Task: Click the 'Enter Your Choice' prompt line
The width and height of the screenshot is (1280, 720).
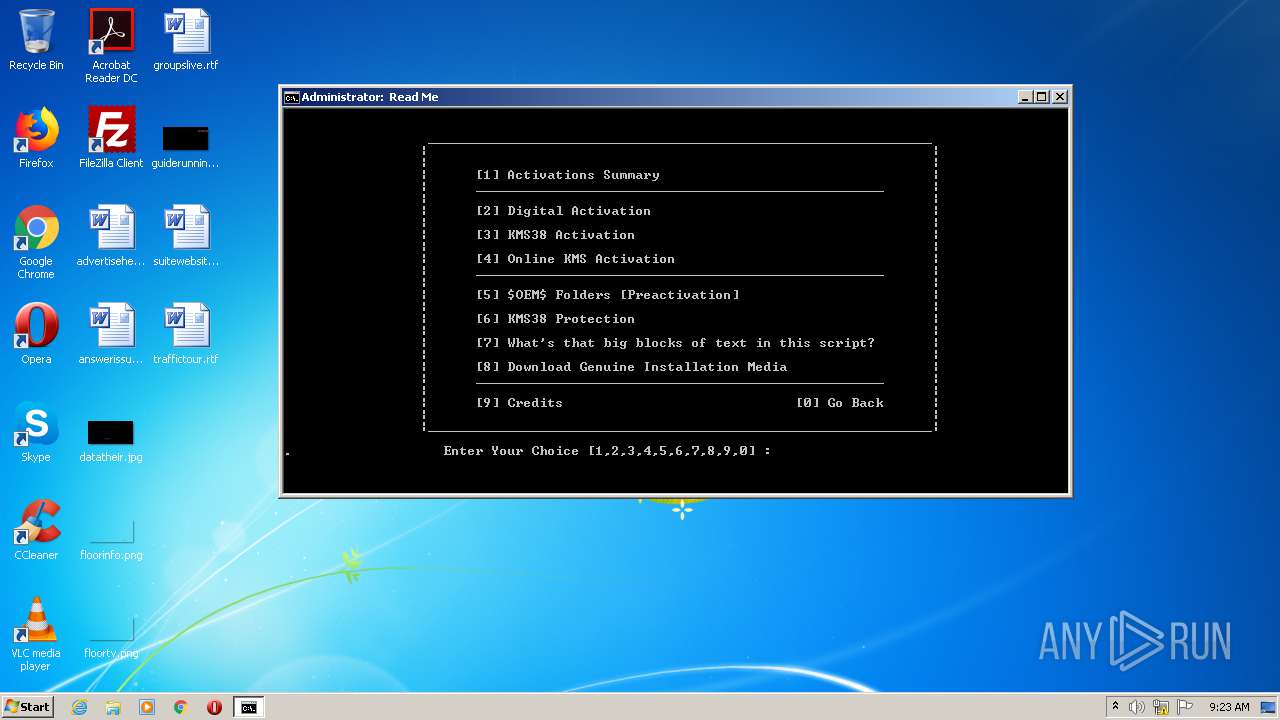Action: pyautogui.click(x=607, y=451)
